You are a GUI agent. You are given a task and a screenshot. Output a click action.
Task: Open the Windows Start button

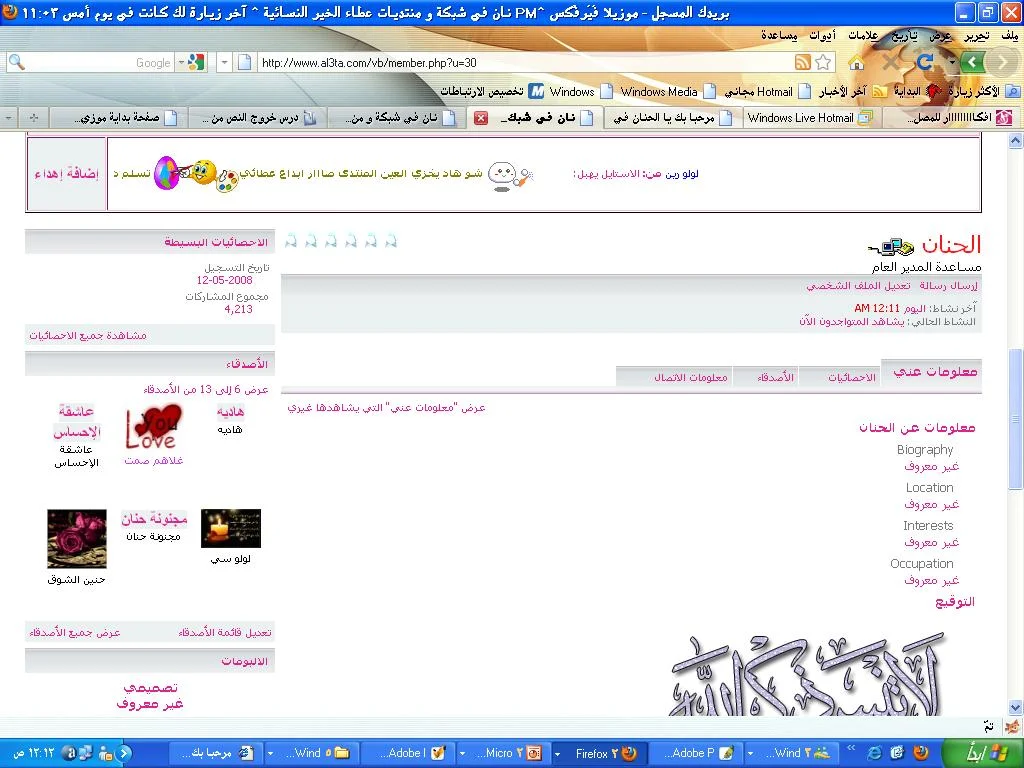pos(977,752)
